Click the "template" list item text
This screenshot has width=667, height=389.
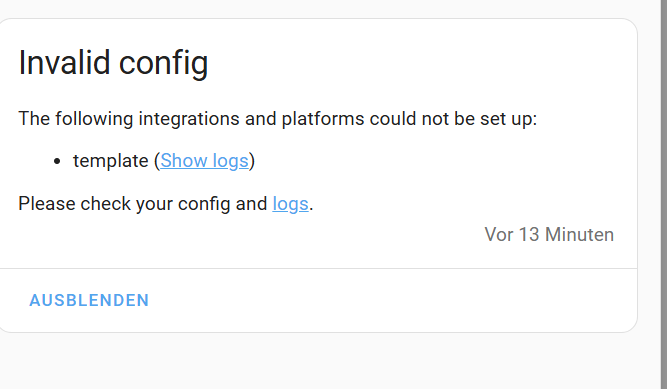[111, 161]
